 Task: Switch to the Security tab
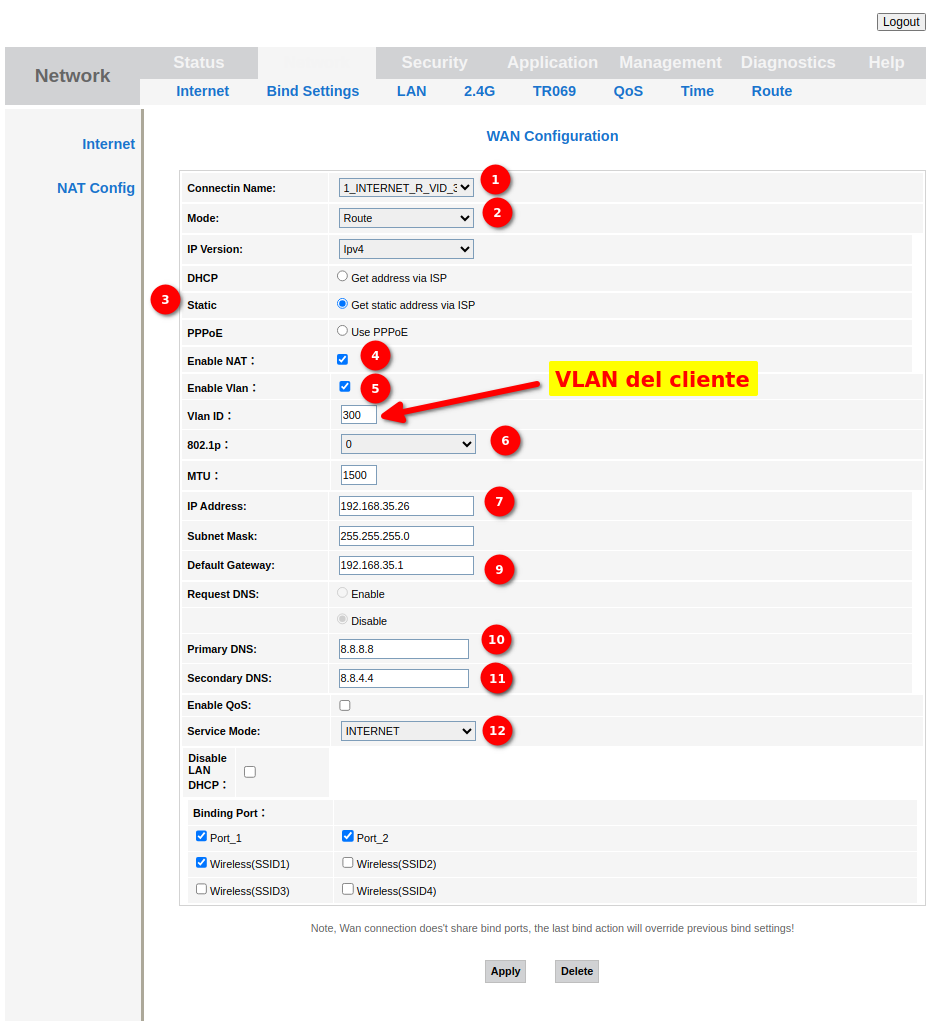pos(434,62)
